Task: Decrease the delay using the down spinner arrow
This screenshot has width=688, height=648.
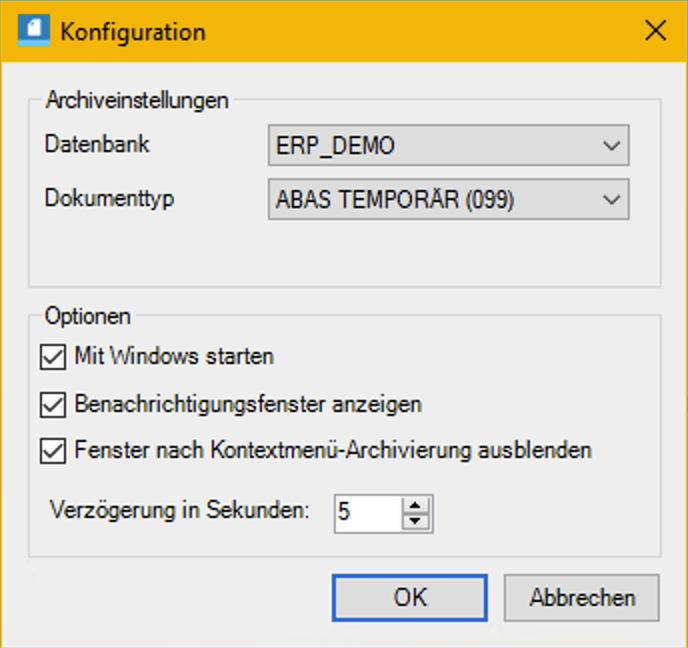Action: [416, 521]
